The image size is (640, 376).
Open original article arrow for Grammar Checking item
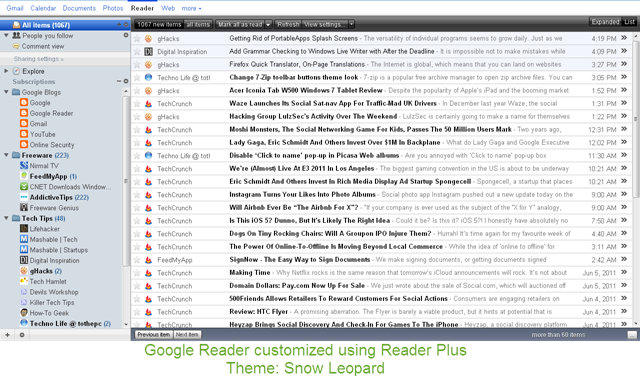[624, 51]
